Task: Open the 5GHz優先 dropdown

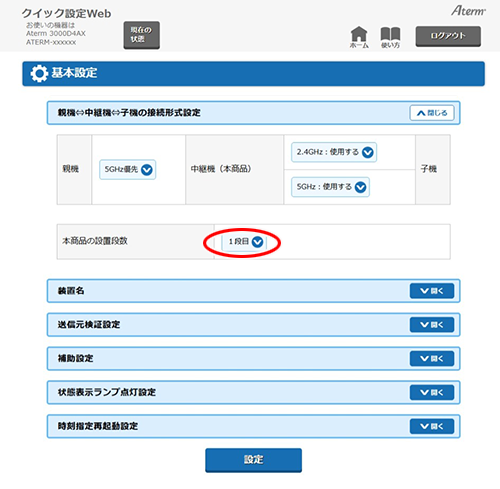Action: [x=128, y=170]
